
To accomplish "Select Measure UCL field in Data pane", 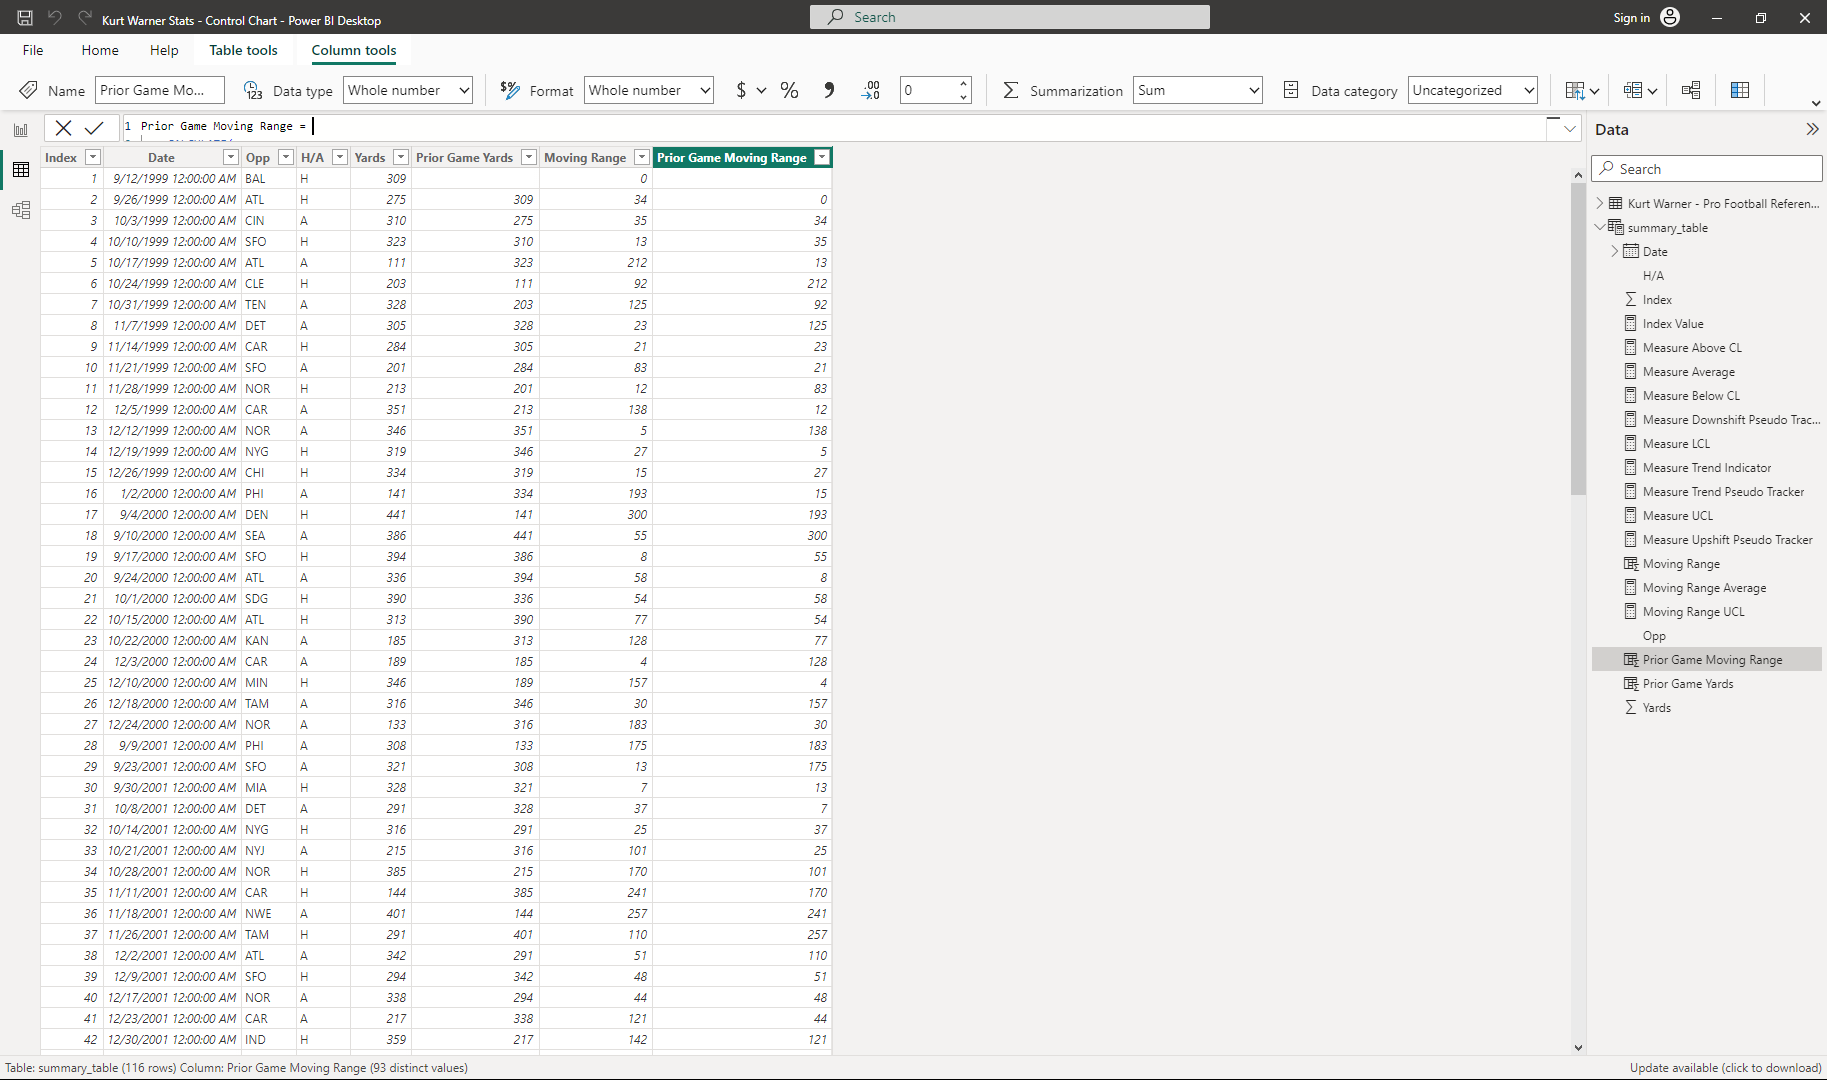I will click(1677, 515).
